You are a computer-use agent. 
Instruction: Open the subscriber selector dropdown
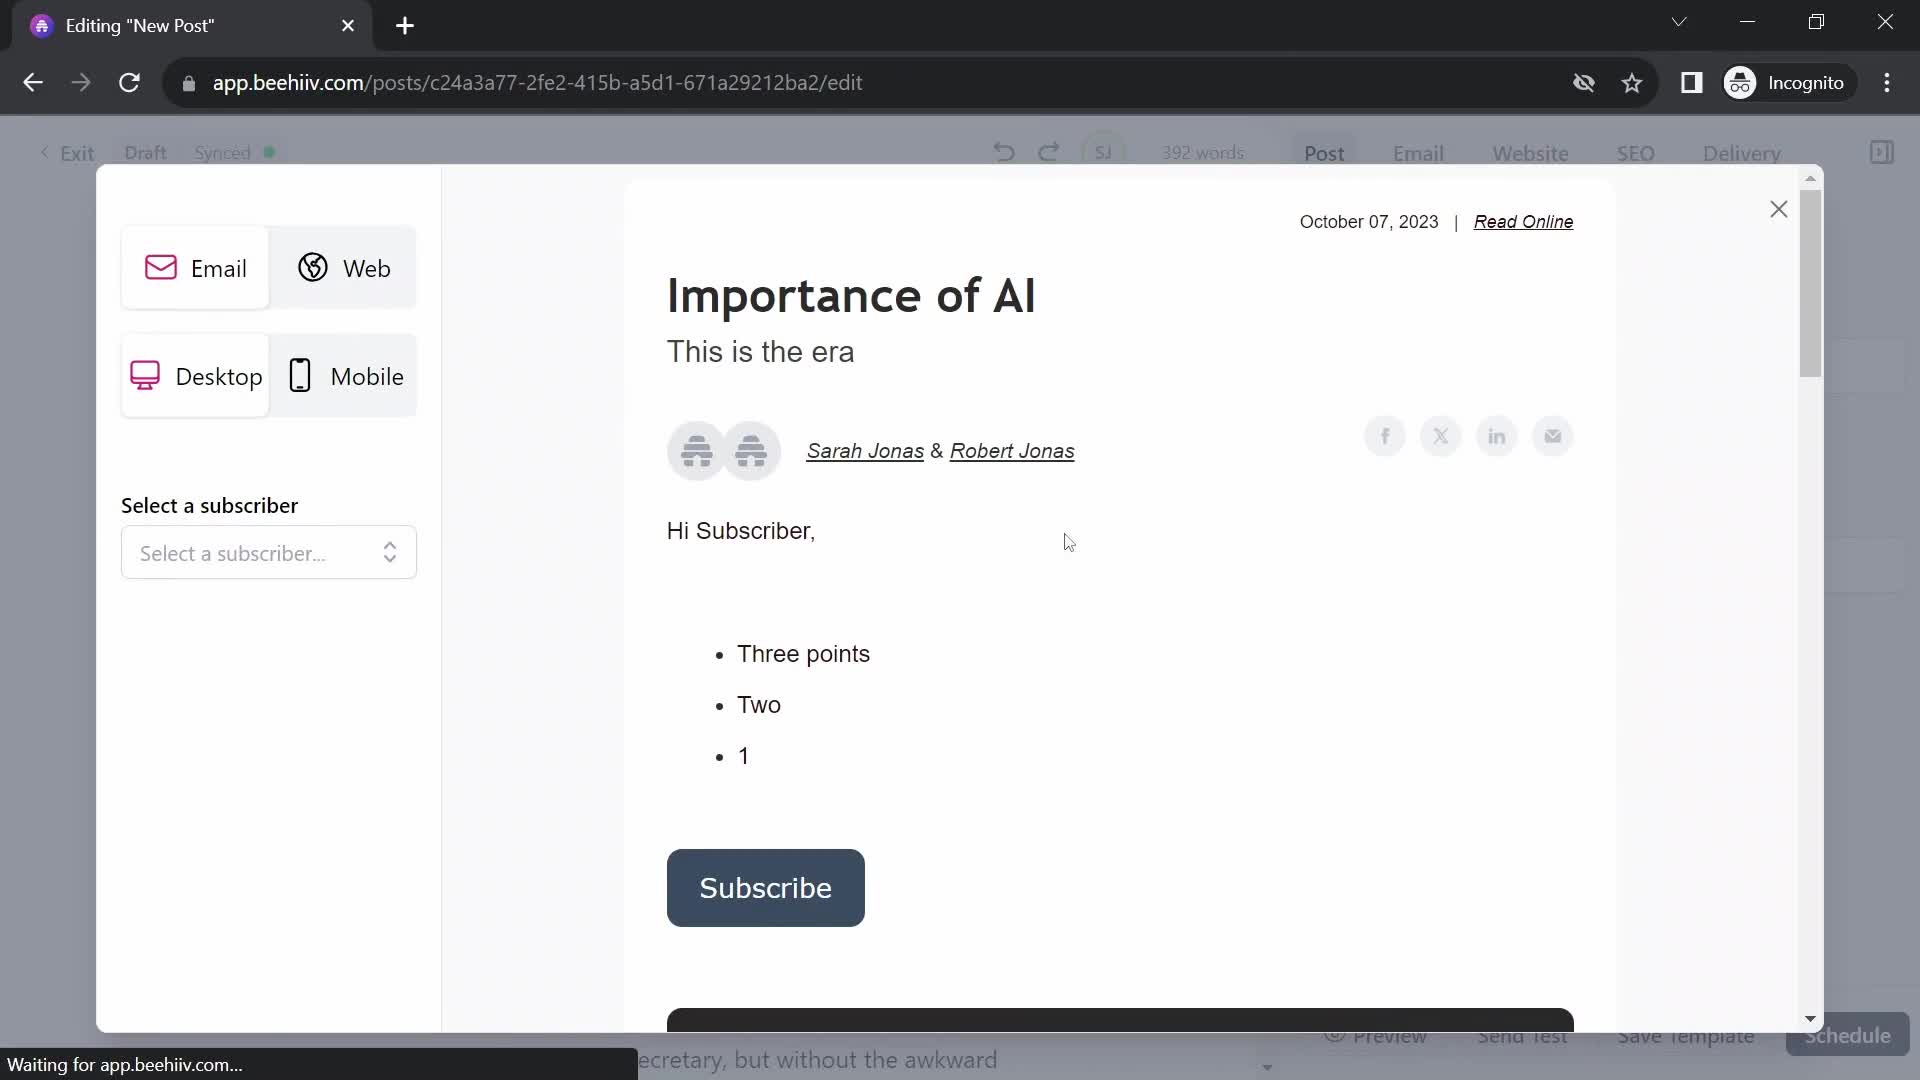[269, 554]
